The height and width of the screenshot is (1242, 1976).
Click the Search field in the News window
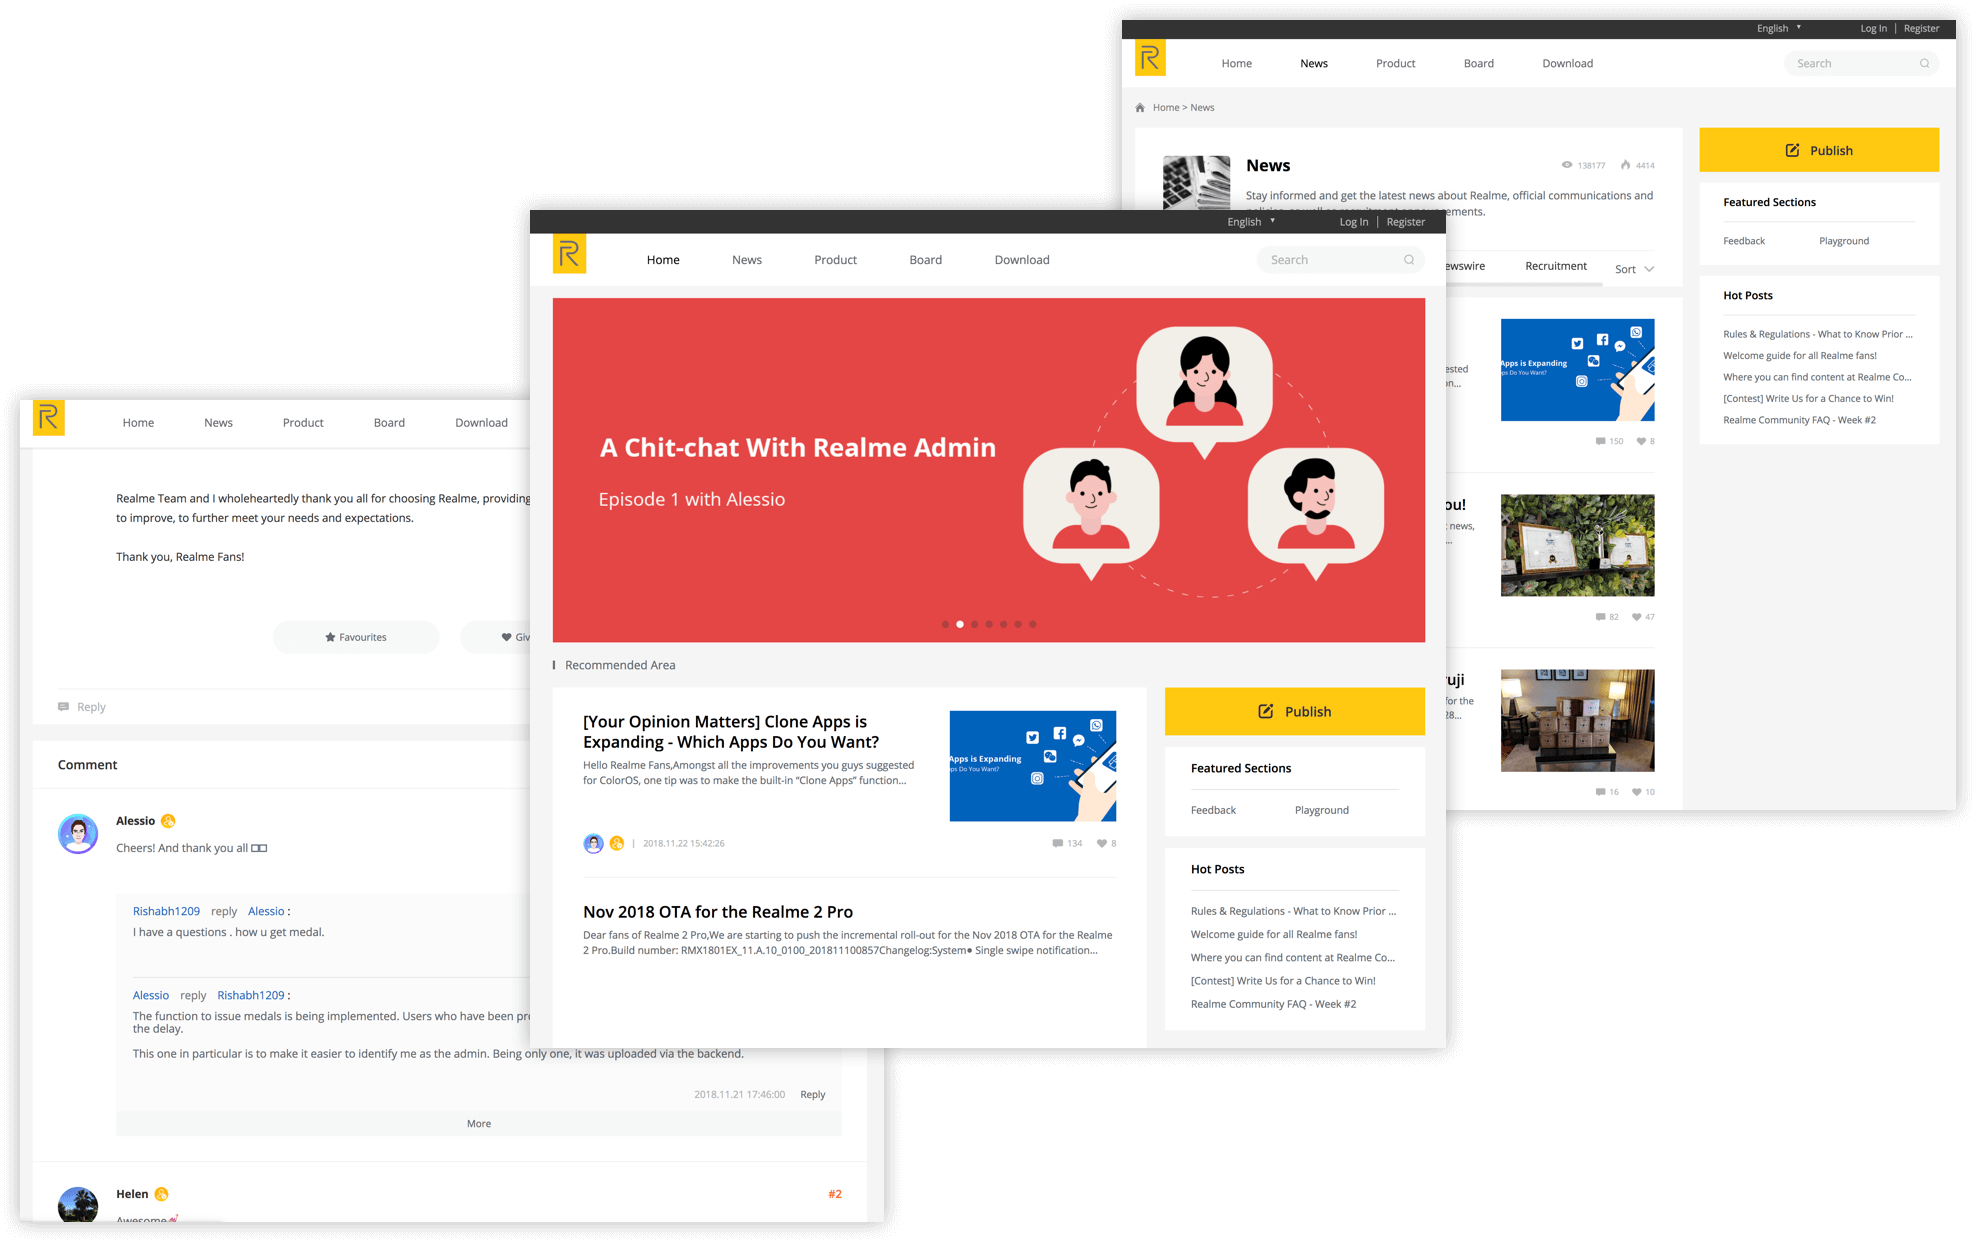tap(1850, 64)
